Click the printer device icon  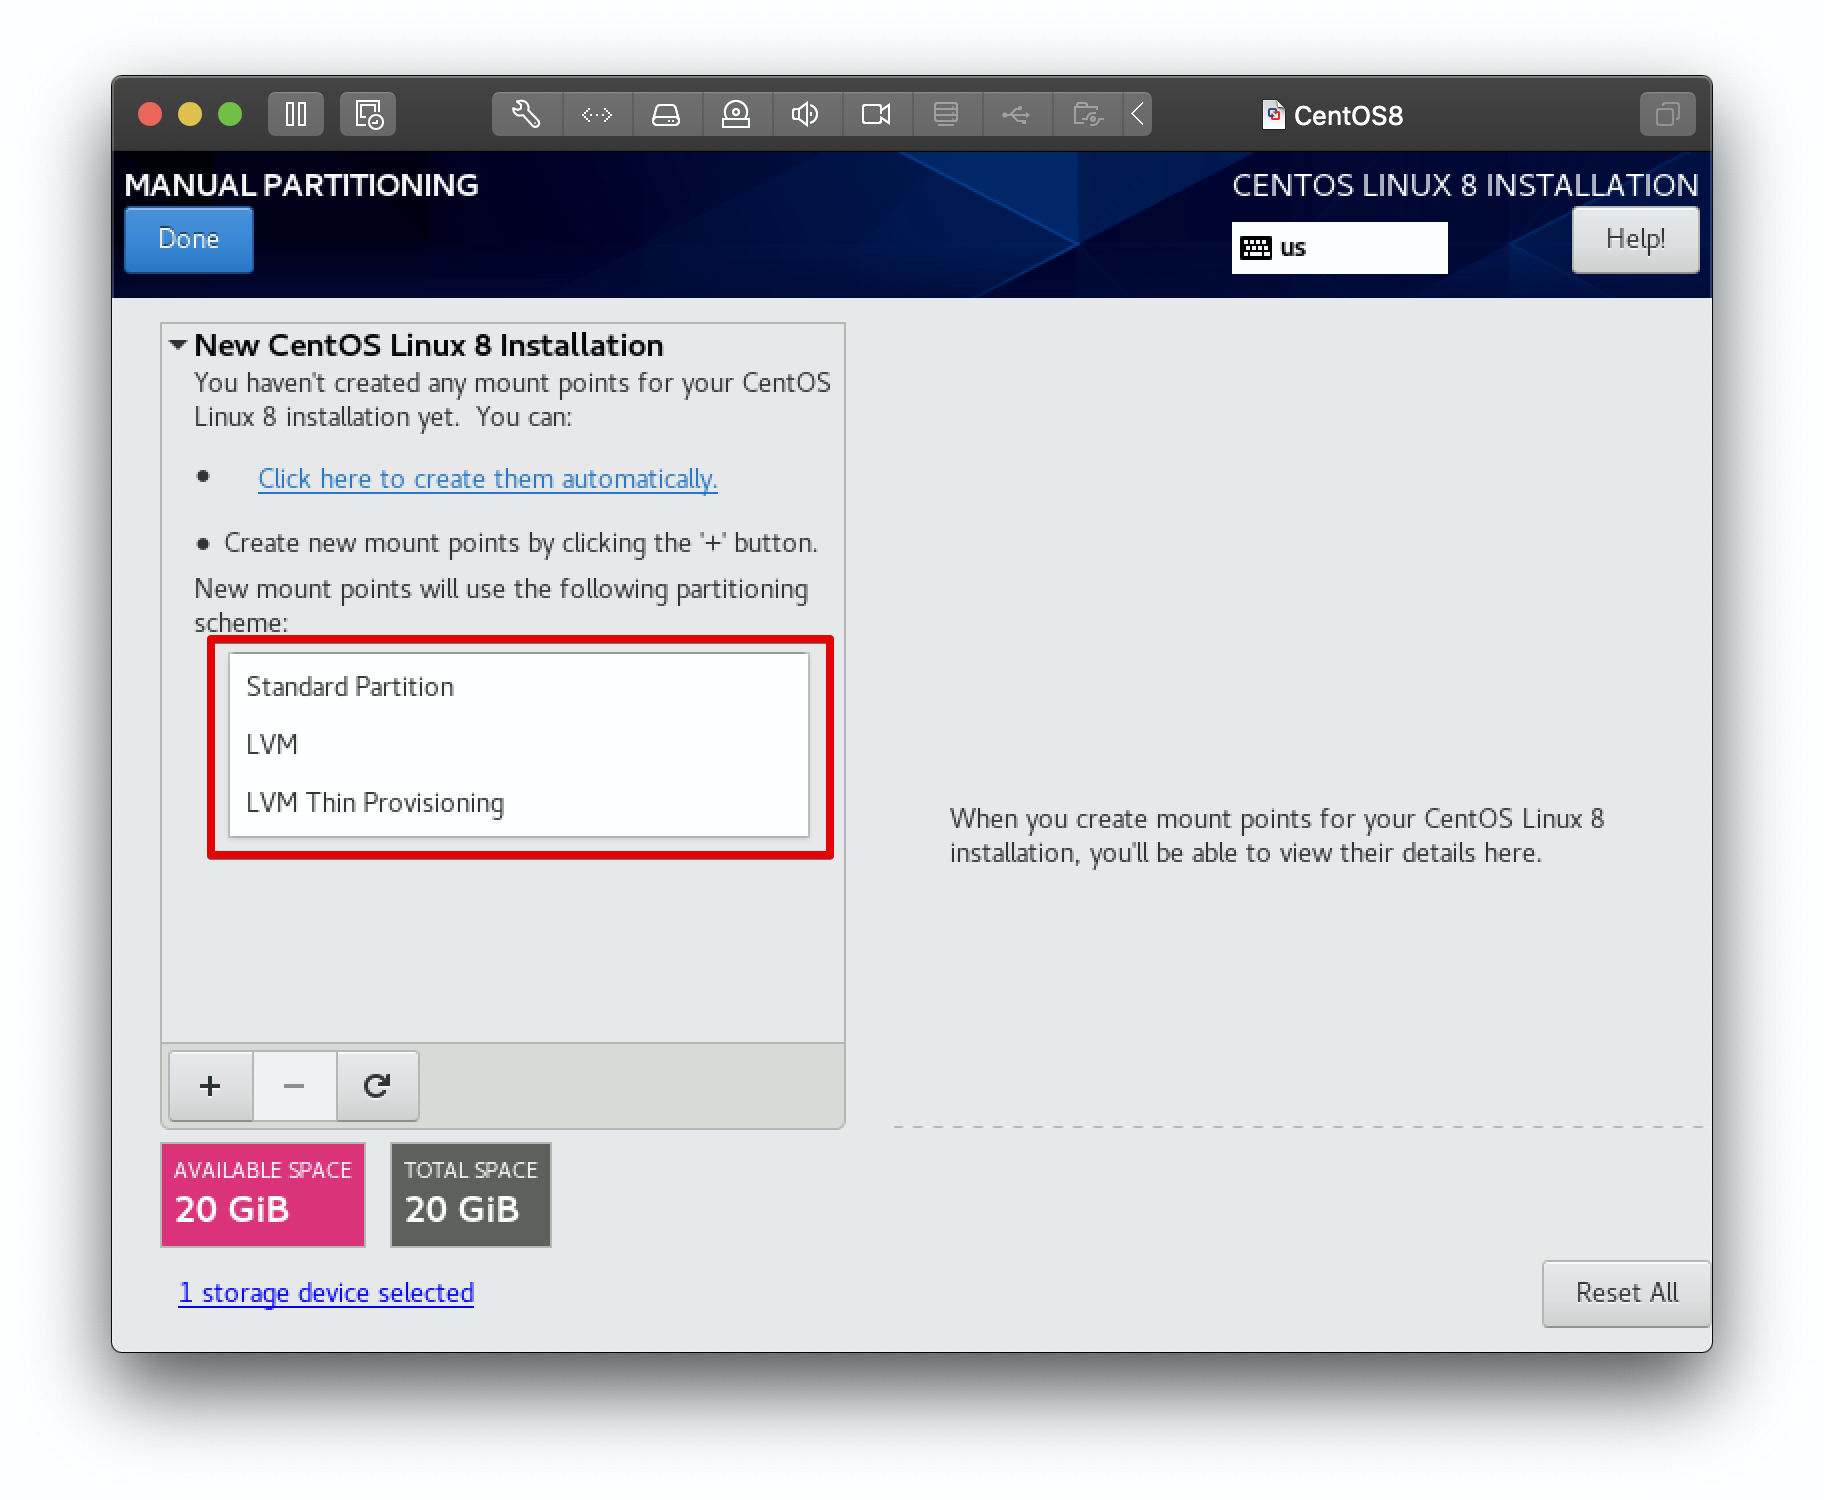pos(946,114)
